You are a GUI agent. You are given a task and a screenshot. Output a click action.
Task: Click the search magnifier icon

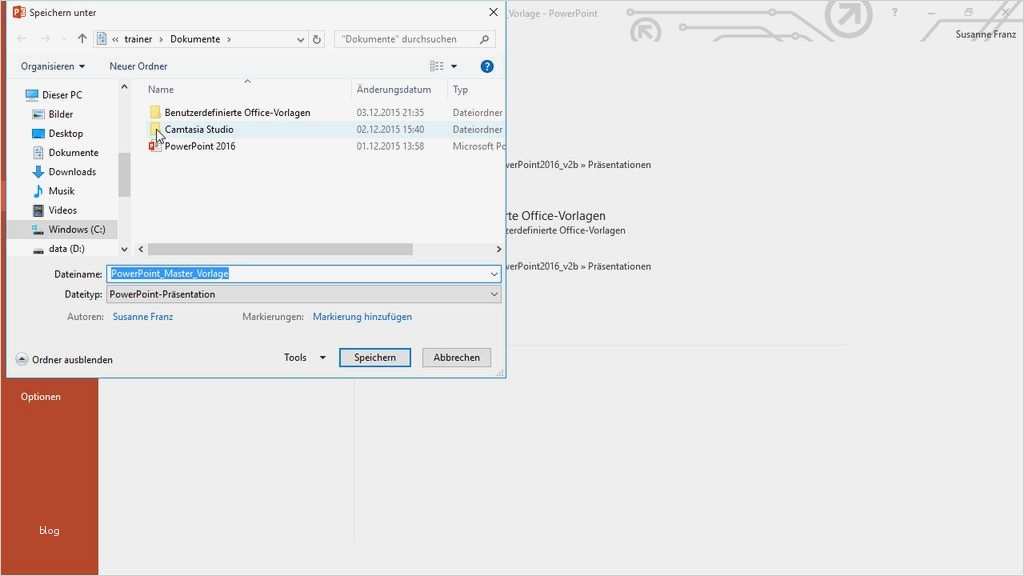pos(484,39)
